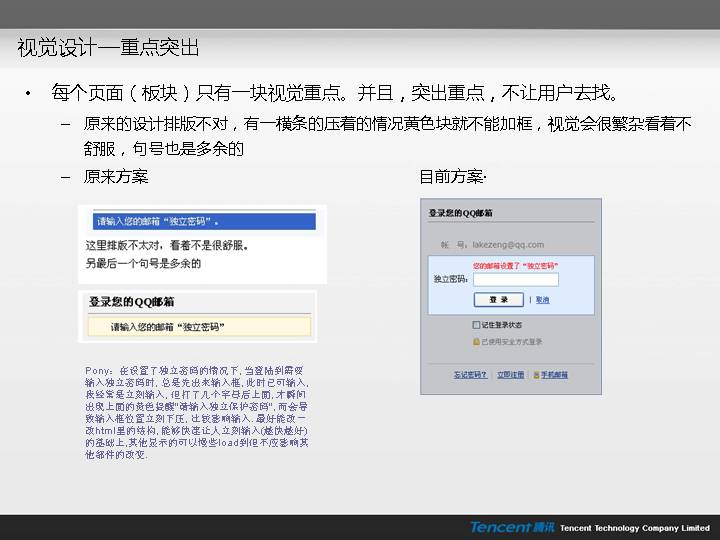Enable the 记住登录状态 checkbox
The height and width of the screenshot is (540, 720).
[477, 325]
